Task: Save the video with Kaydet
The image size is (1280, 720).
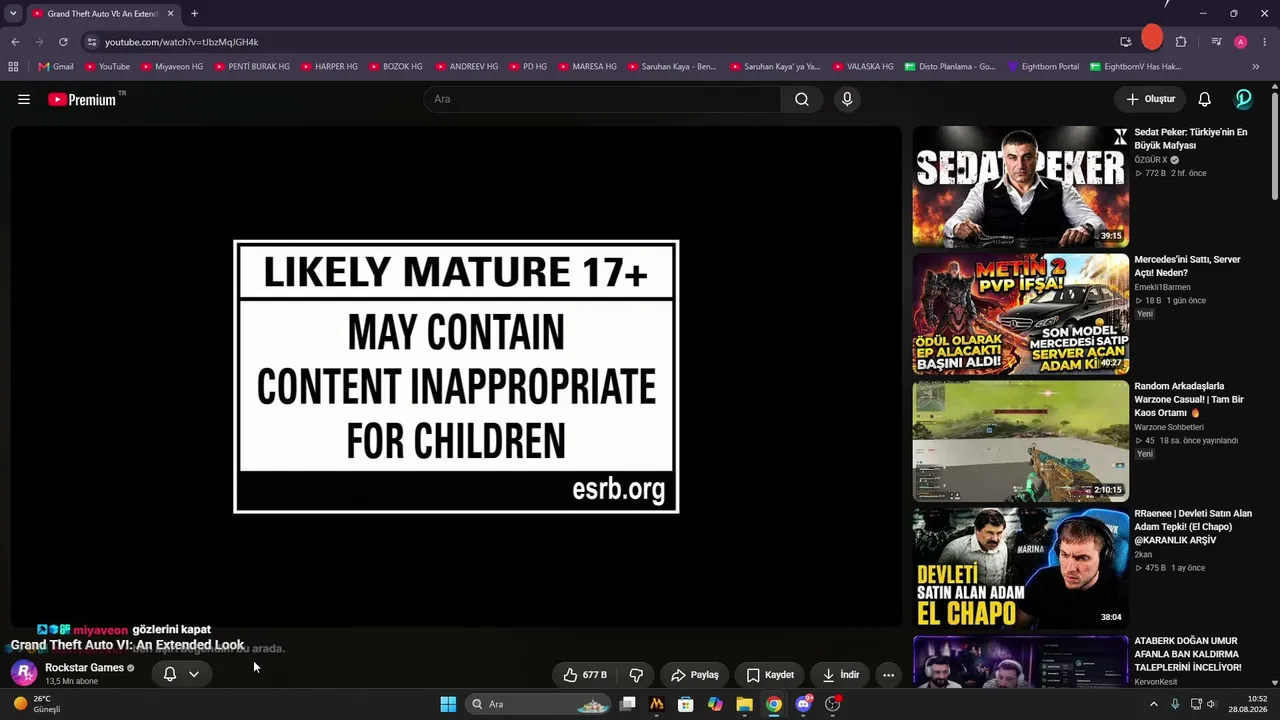Action: (x=770, y=675)
